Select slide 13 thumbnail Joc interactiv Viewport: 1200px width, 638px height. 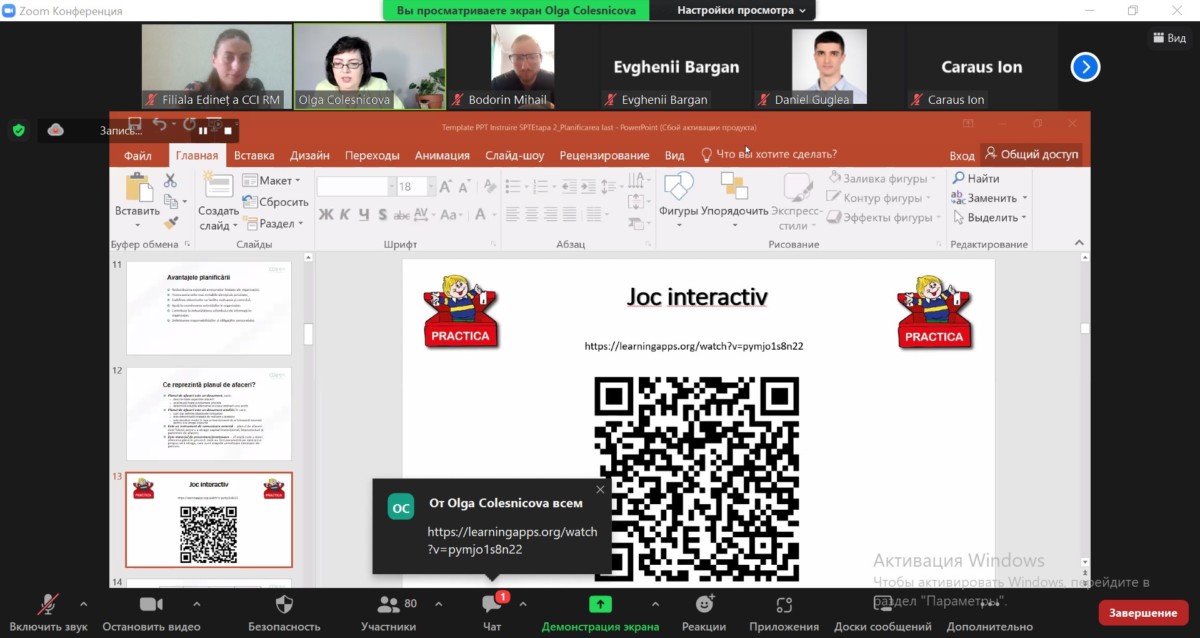click(209, 520)
